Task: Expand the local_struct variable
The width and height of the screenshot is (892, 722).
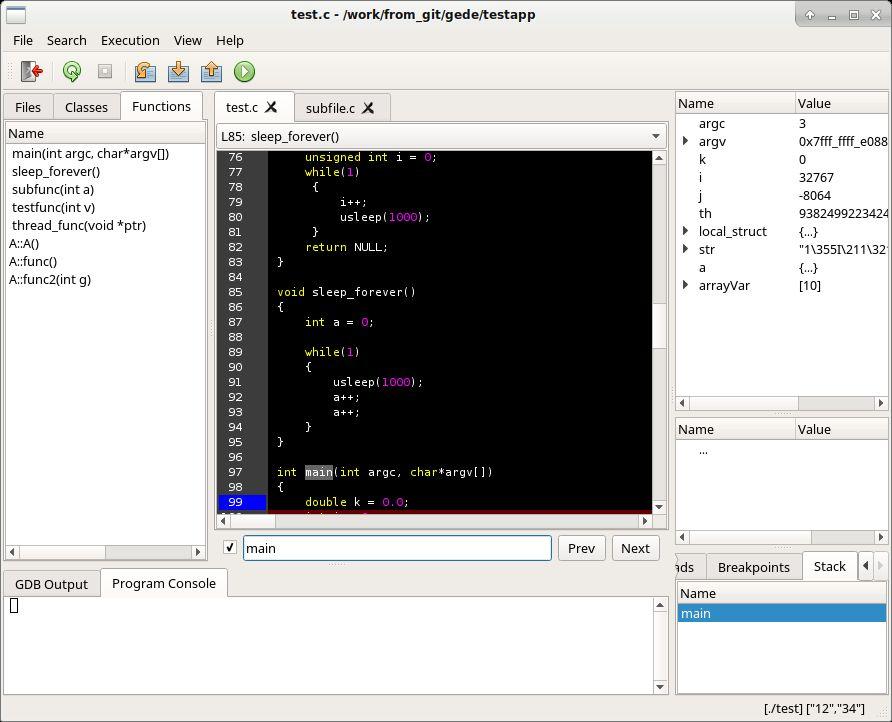Action: click(686, 231)
